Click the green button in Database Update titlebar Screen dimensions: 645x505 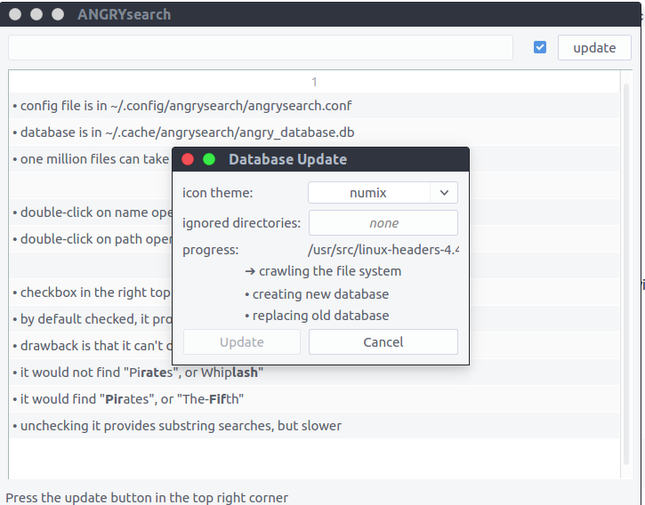click(x=209, y=159)
